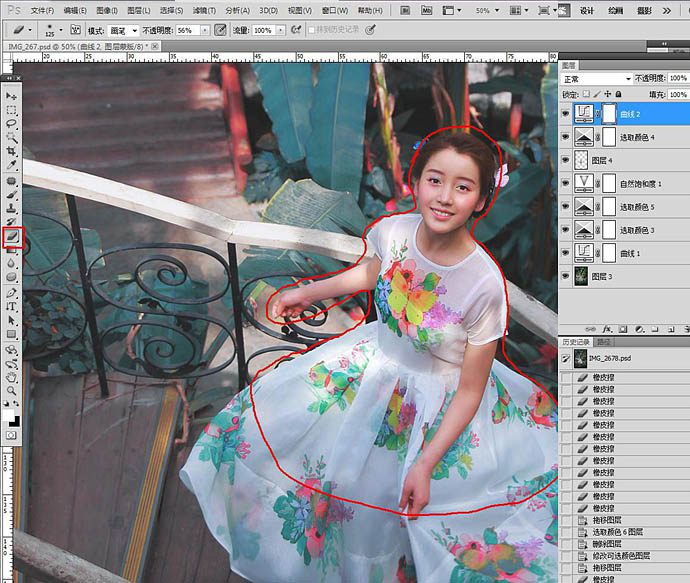Hide the 图层 4 layer
This screenshot has width=690, height=583.
click(x=565, y=160)
